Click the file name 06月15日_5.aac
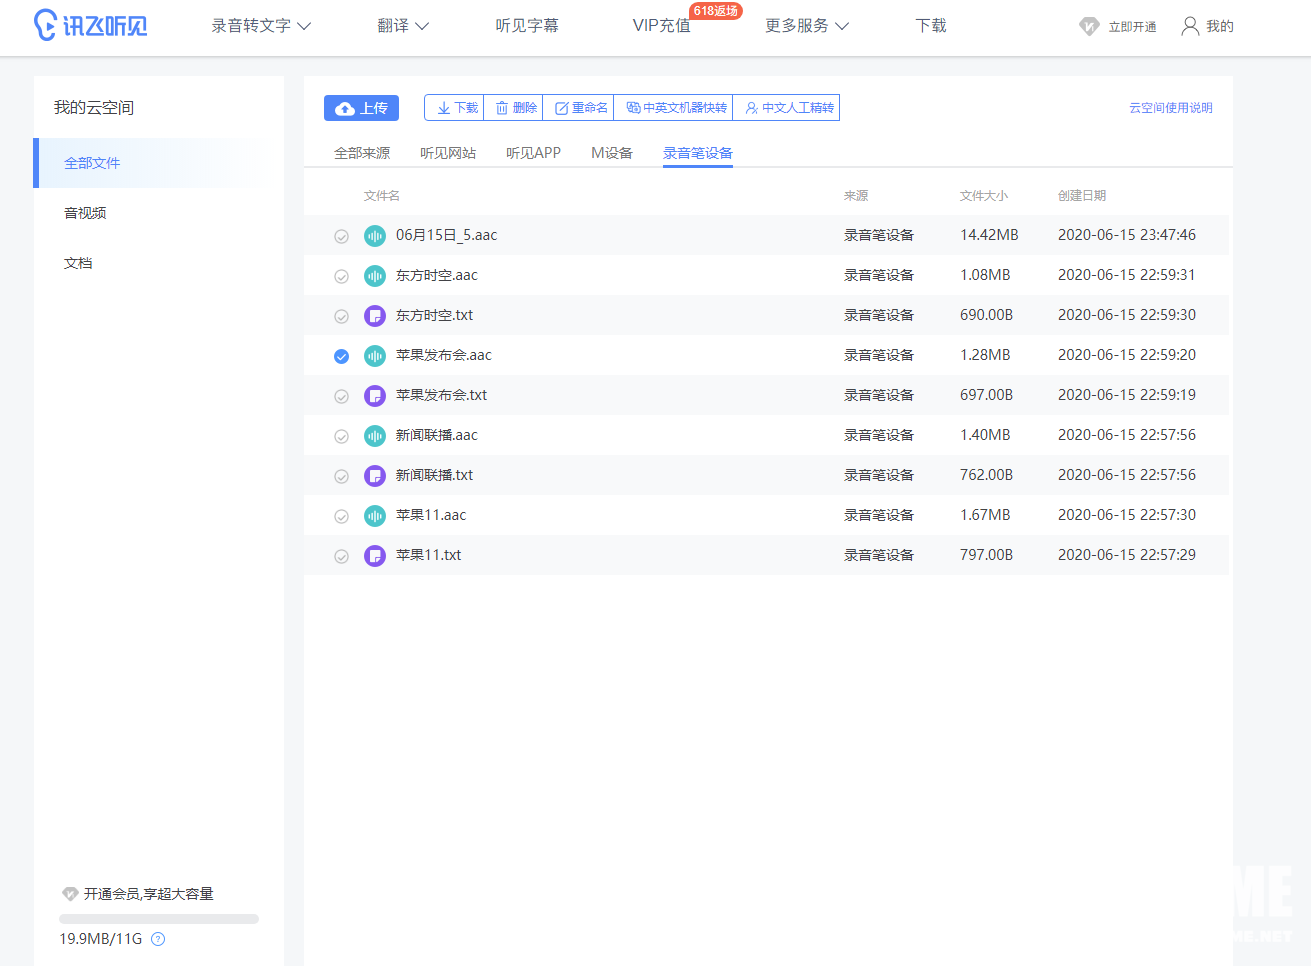The width and height of the screenshot is (1311, 966). pyautogui.click(x=446, y=235)
